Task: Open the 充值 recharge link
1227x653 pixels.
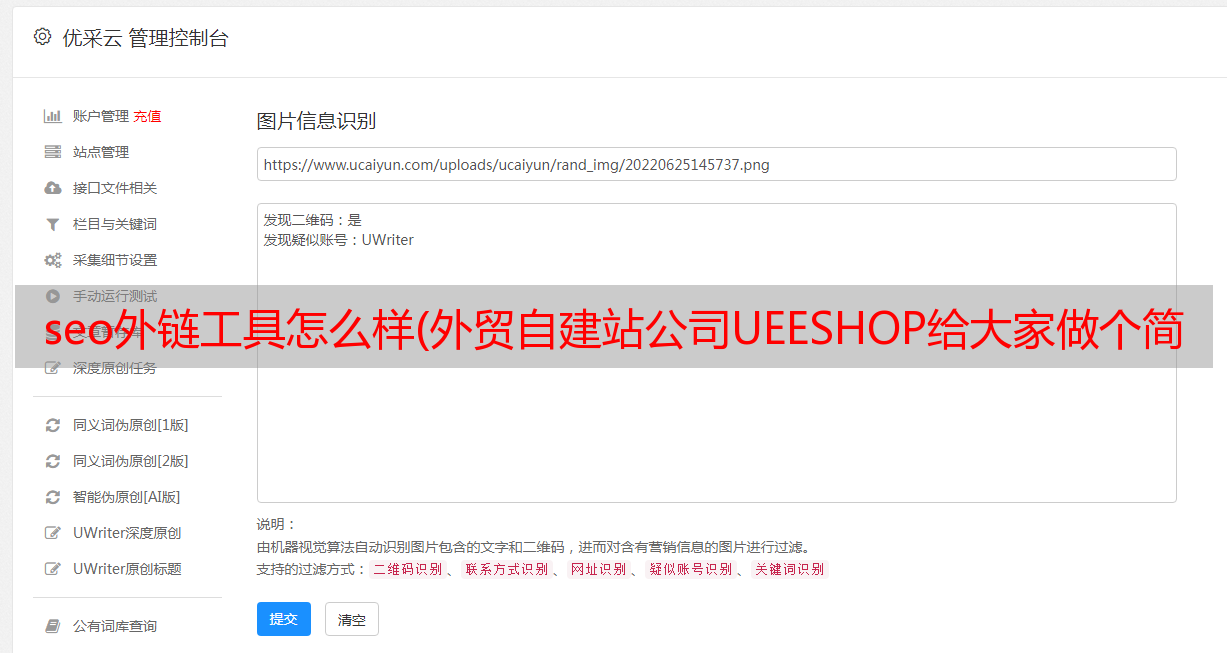Action: 147,116
